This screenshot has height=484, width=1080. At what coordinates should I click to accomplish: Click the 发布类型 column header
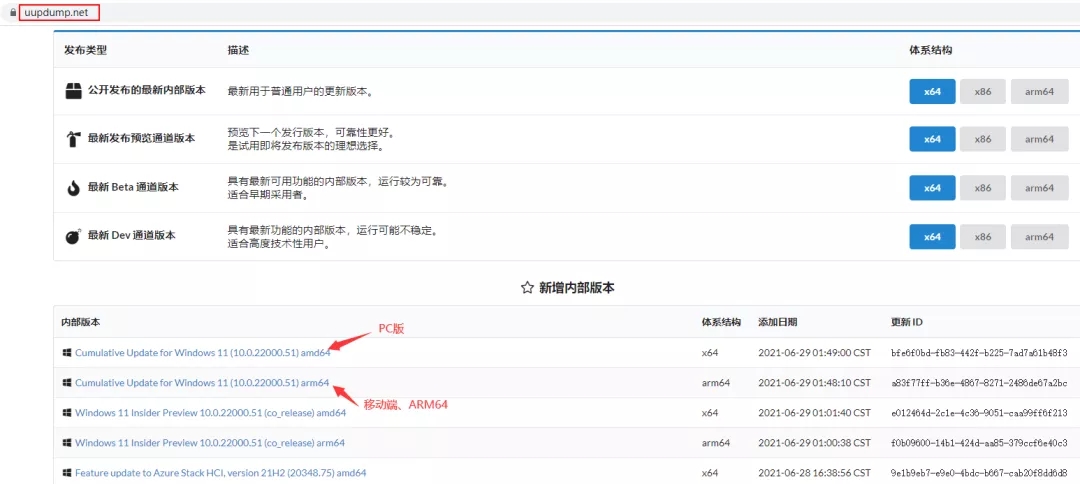85,50
